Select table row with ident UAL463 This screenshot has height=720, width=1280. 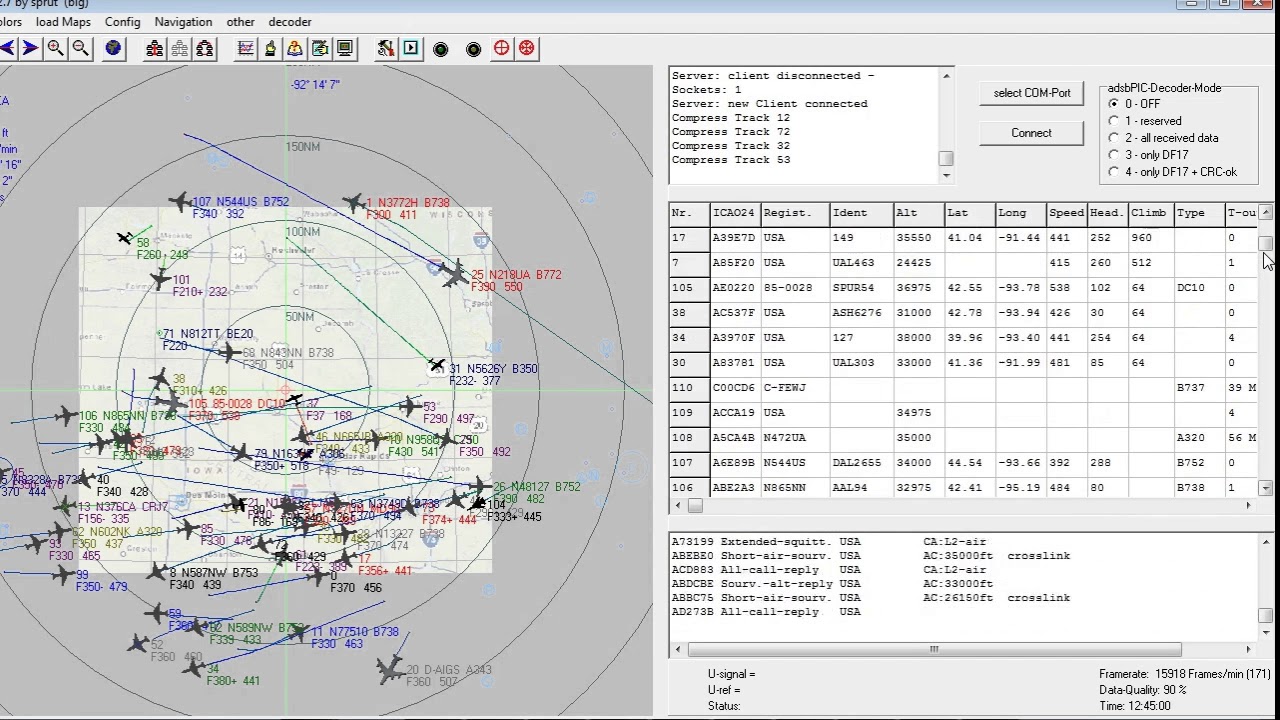pos(963,263)
